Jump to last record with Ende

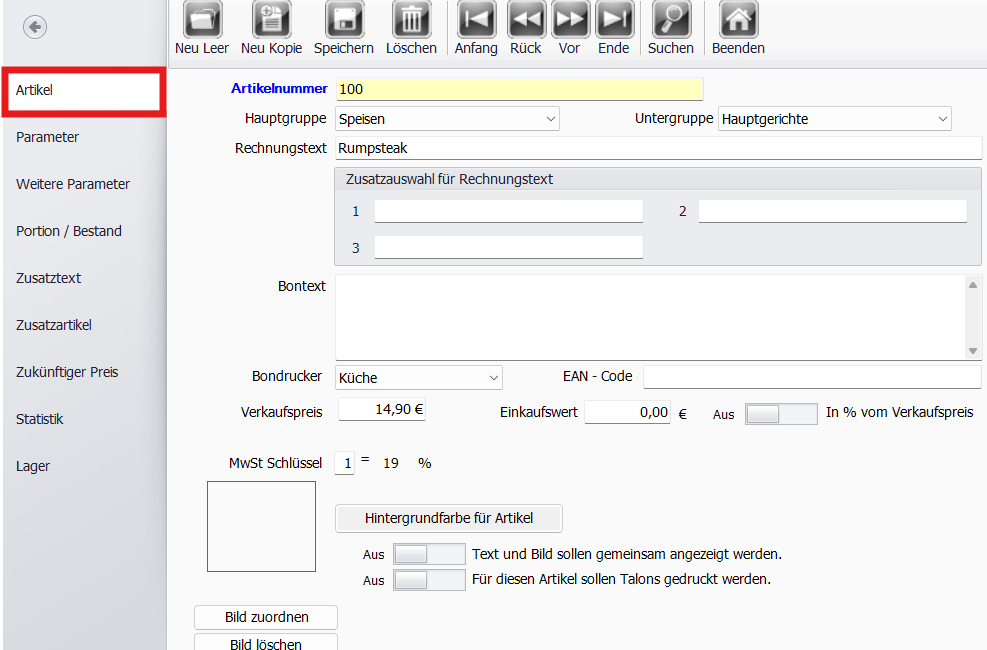coord(614,19)
